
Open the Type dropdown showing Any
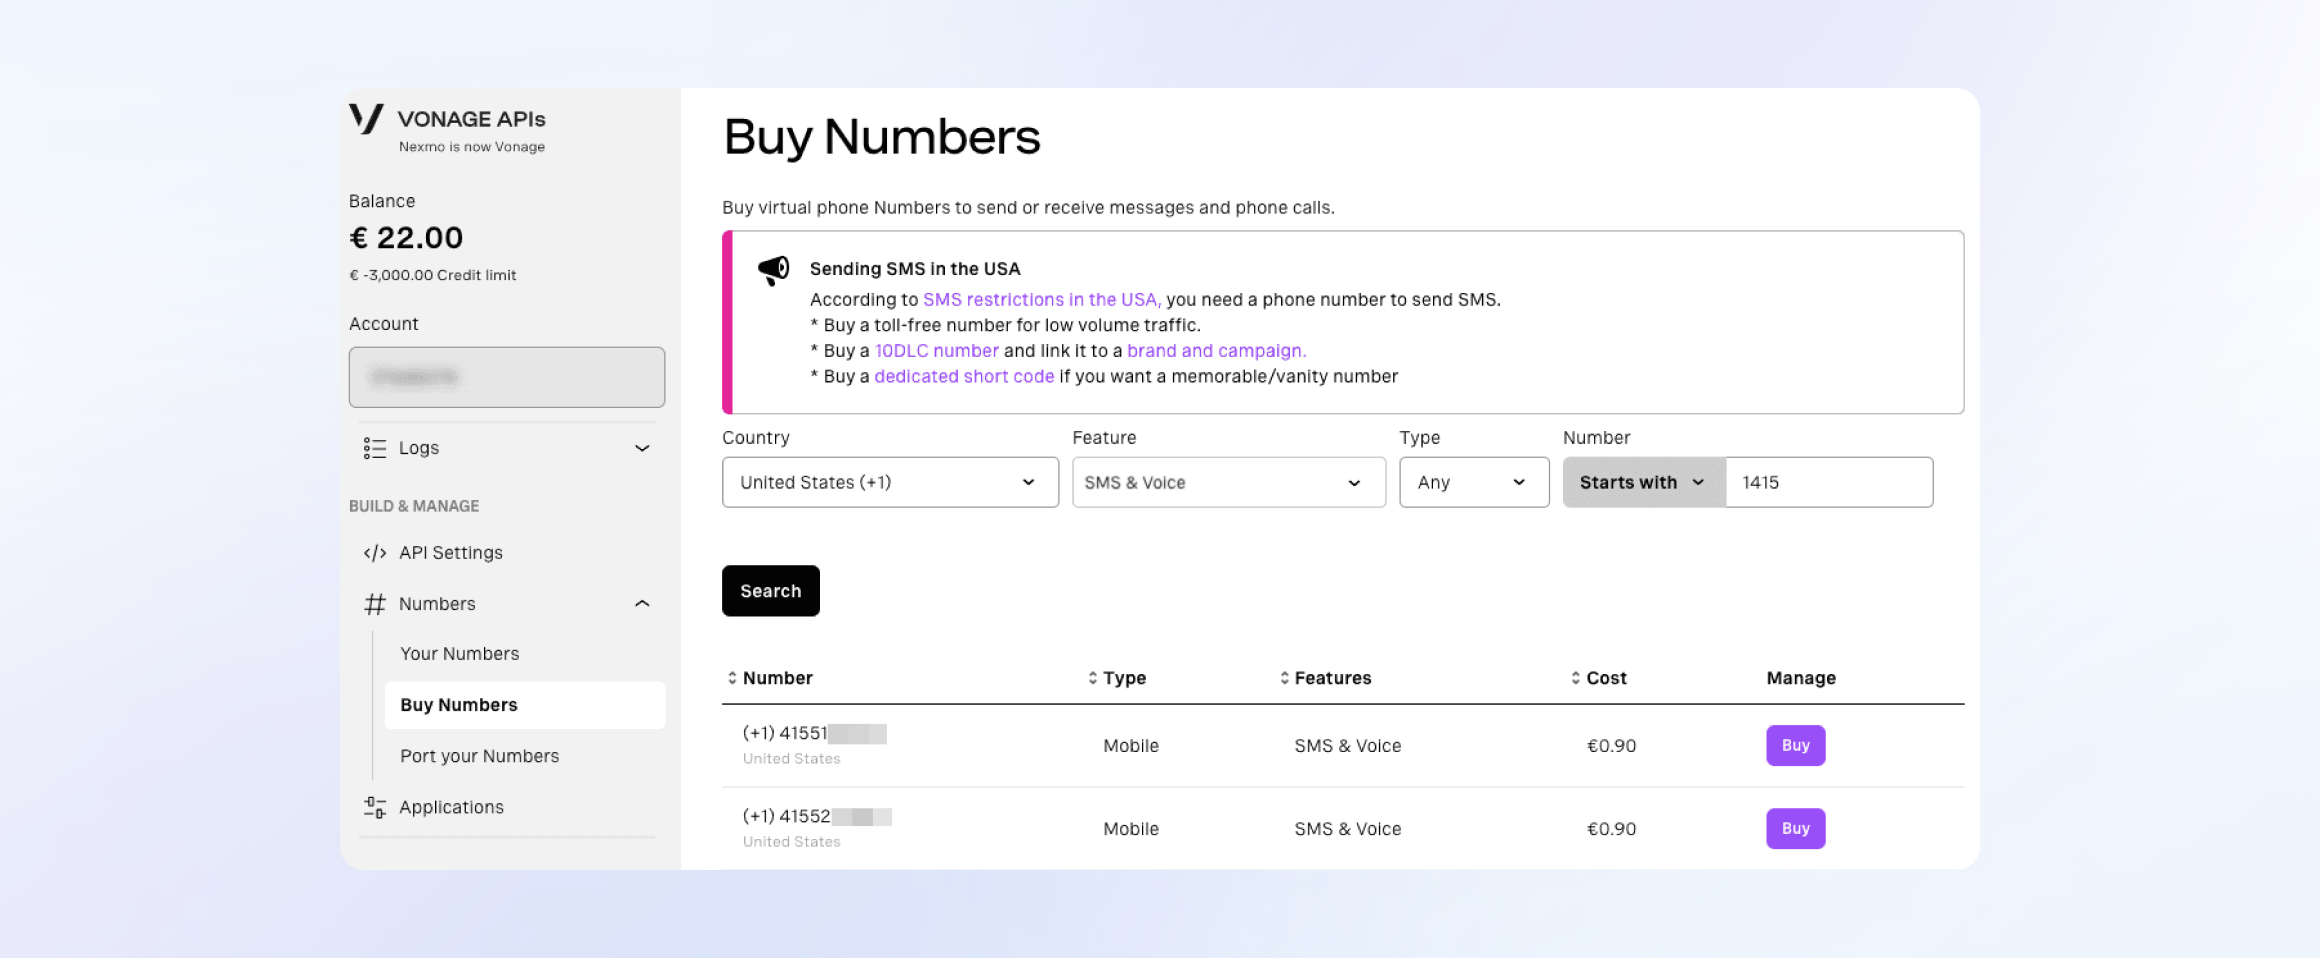1473,482
